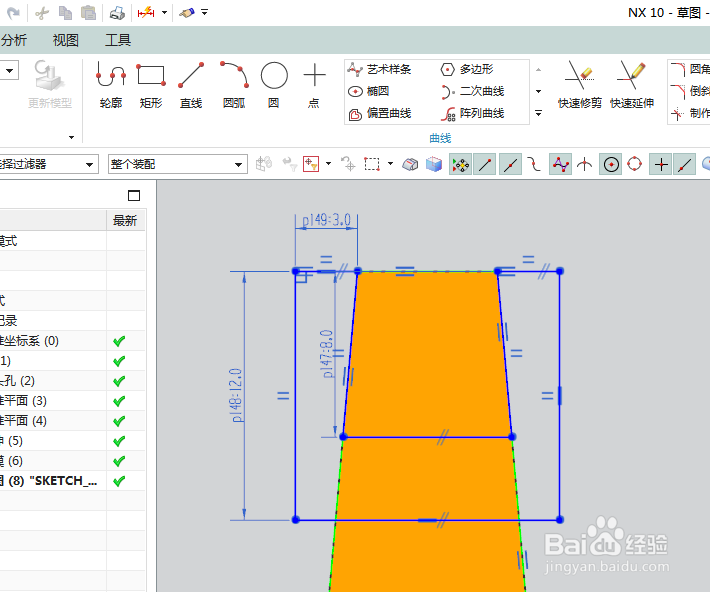Screen dimensions: 710x592
Task: Click the rapid dimension lightning icon
Action: tap(146, 13)
